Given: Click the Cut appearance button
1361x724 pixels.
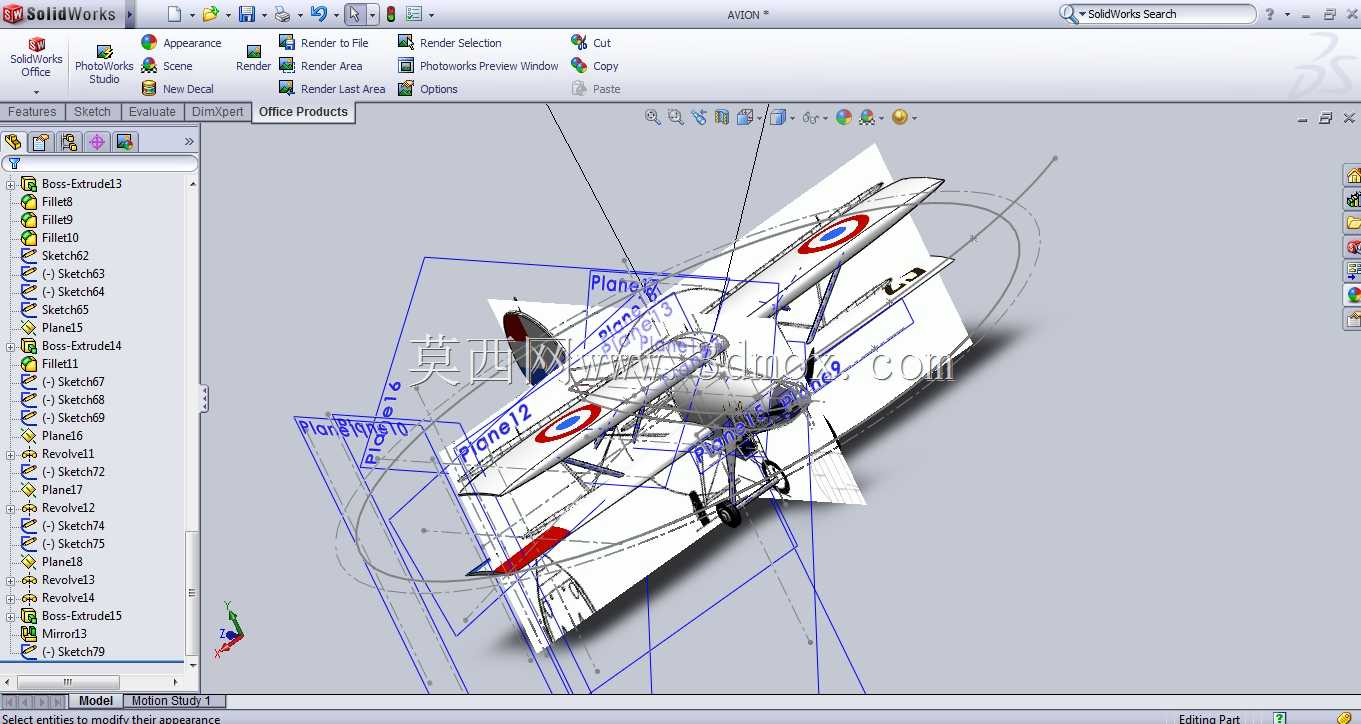Looking at the screenshot, I should [x=591, y=43].
